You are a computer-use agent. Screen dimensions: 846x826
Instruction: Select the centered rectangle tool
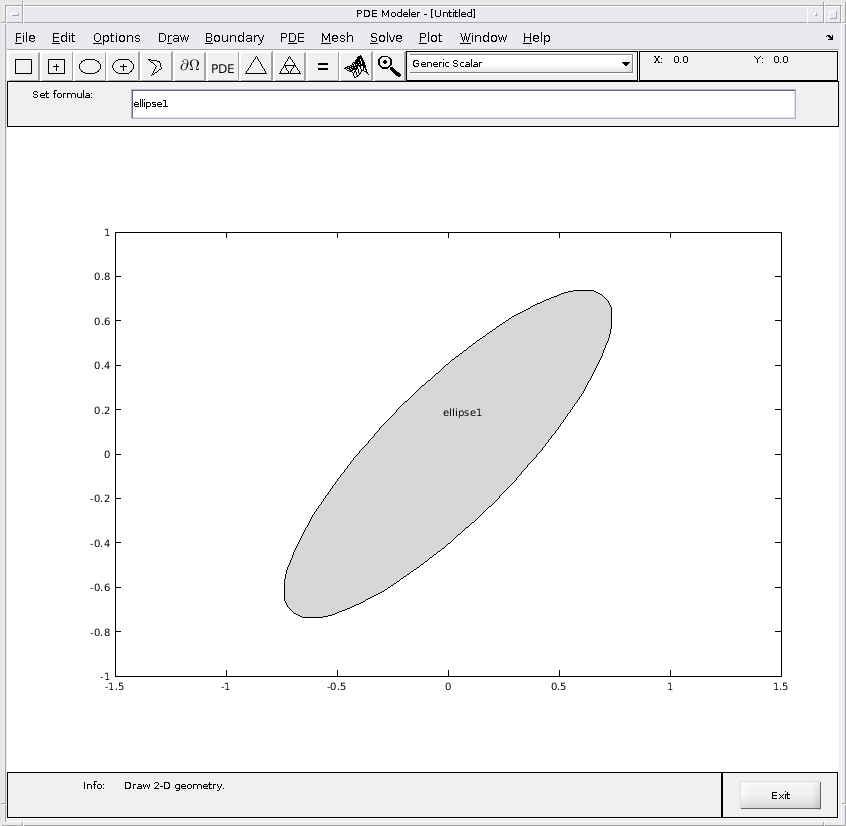[x=57, y=66]
